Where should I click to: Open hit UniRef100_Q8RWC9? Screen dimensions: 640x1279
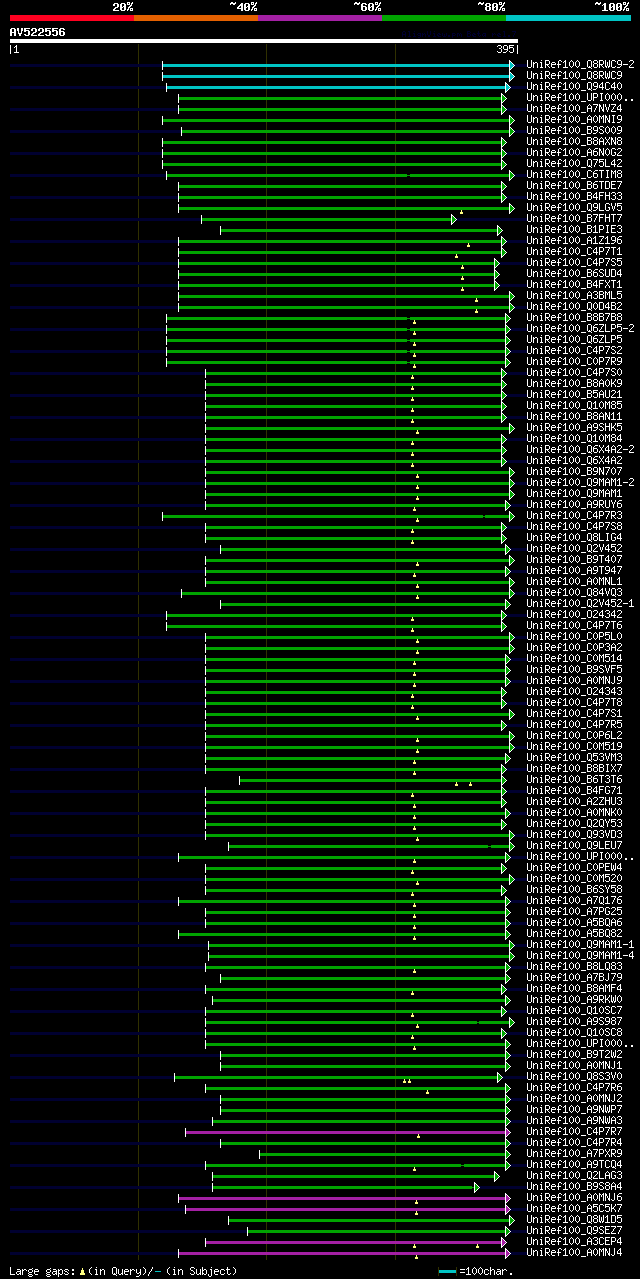click(575, 75)
